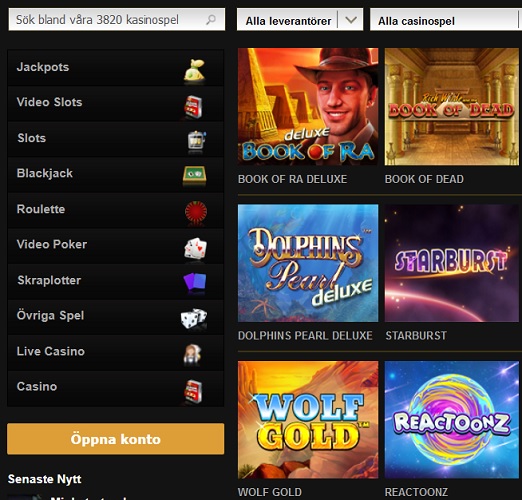Open the BOOK OF DEAD title link

tap(424, 179)
